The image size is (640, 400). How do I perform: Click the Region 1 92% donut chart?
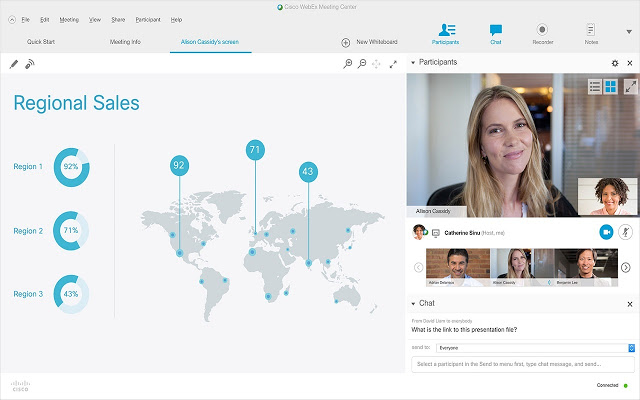[71, 167]
